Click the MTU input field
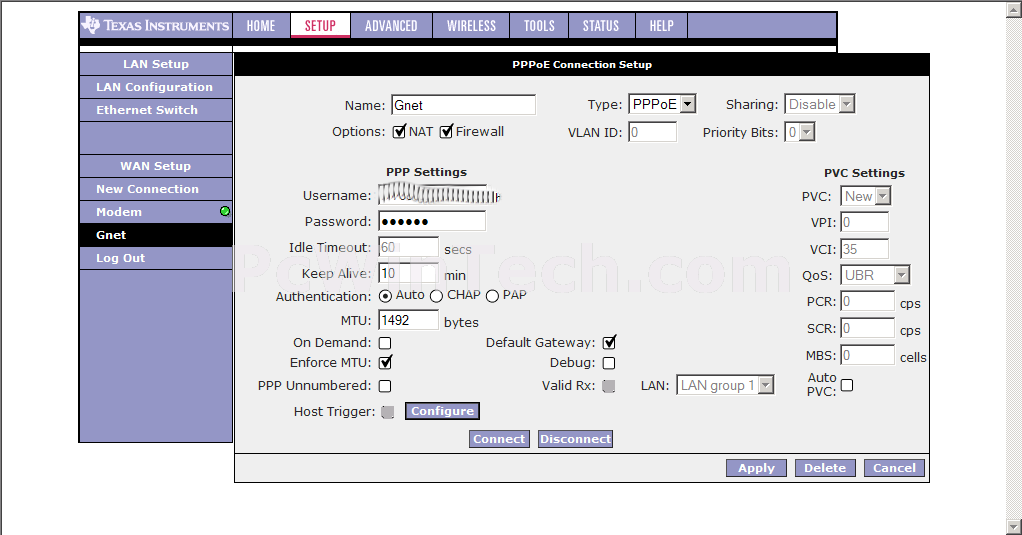Screen dimensions: 1022x535 click(x=408, y=320)
